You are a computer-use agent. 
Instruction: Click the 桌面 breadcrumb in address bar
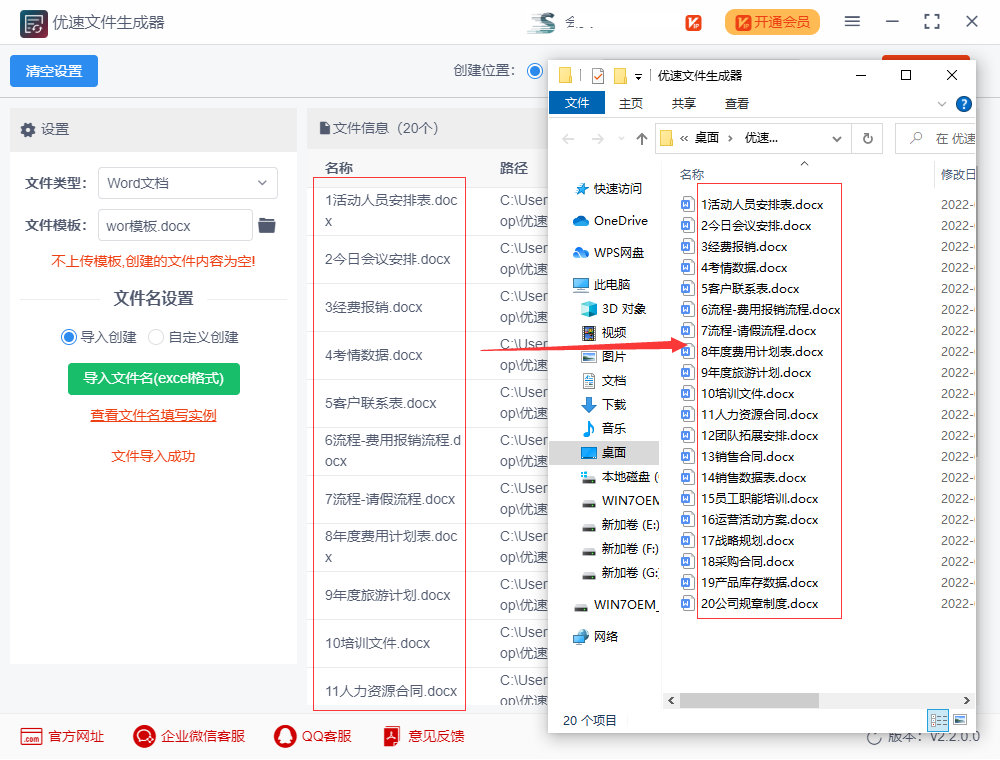tap(707, 138)
